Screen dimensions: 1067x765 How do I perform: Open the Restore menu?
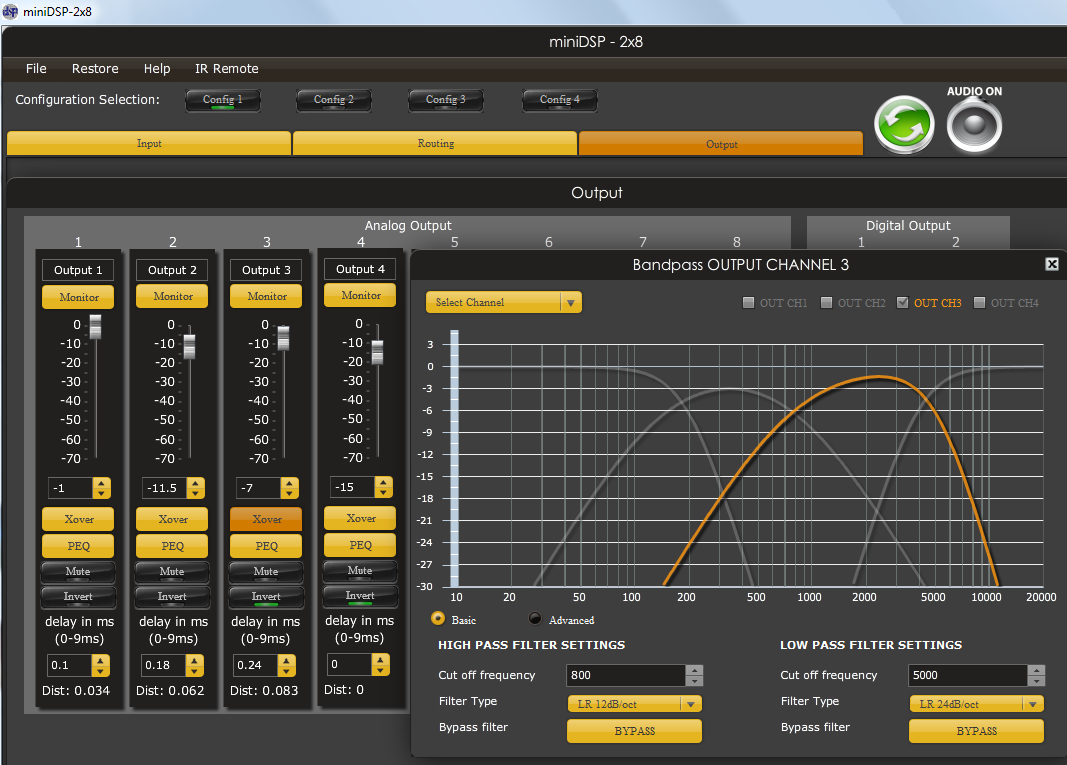[95, 69]
